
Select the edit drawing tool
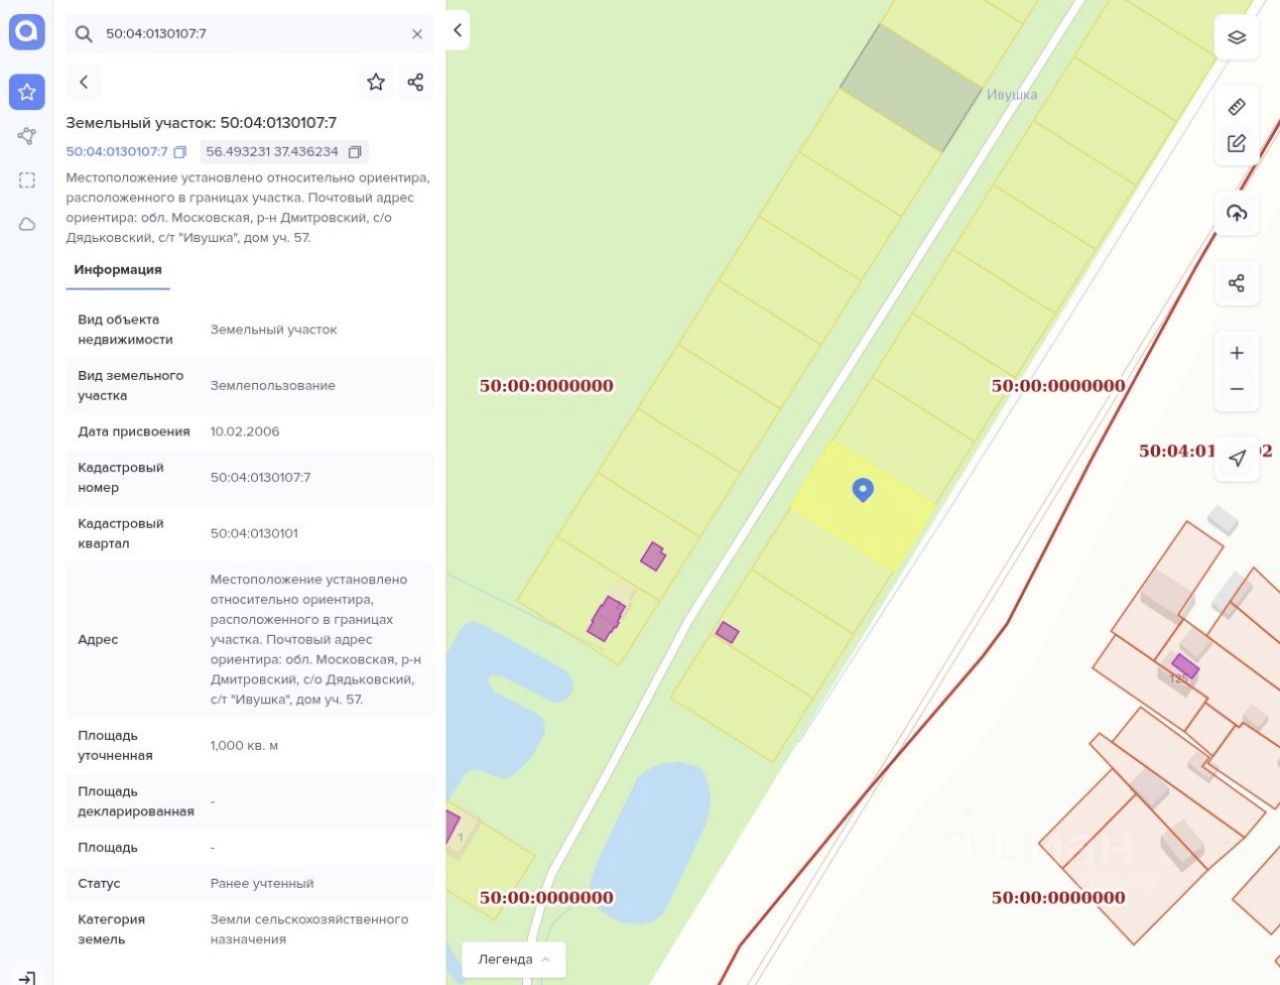pos(1237,143)
